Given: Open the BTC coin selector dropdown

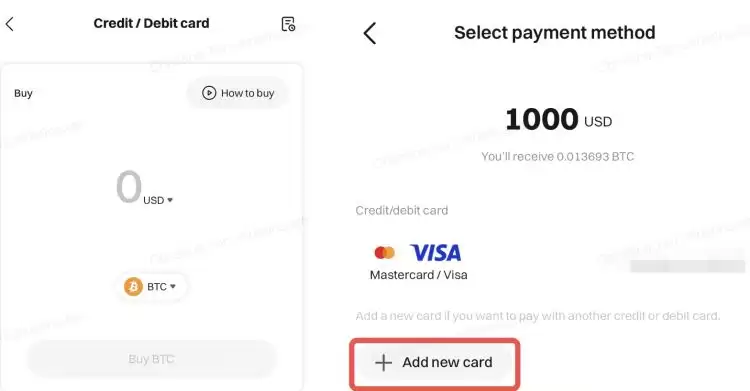Looking at the screenshot, I should pyautogui.click(x=151, y=287).
